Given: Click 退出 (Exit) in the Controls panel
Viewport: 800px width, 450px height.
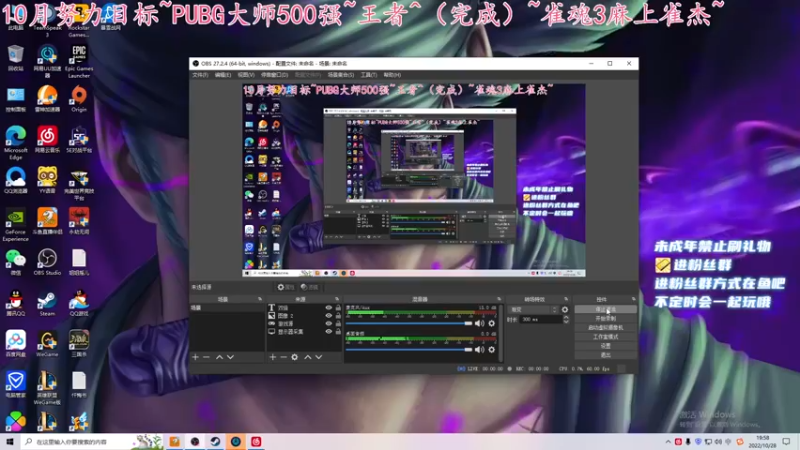Looking at the screenshot, I should point(606,355).
